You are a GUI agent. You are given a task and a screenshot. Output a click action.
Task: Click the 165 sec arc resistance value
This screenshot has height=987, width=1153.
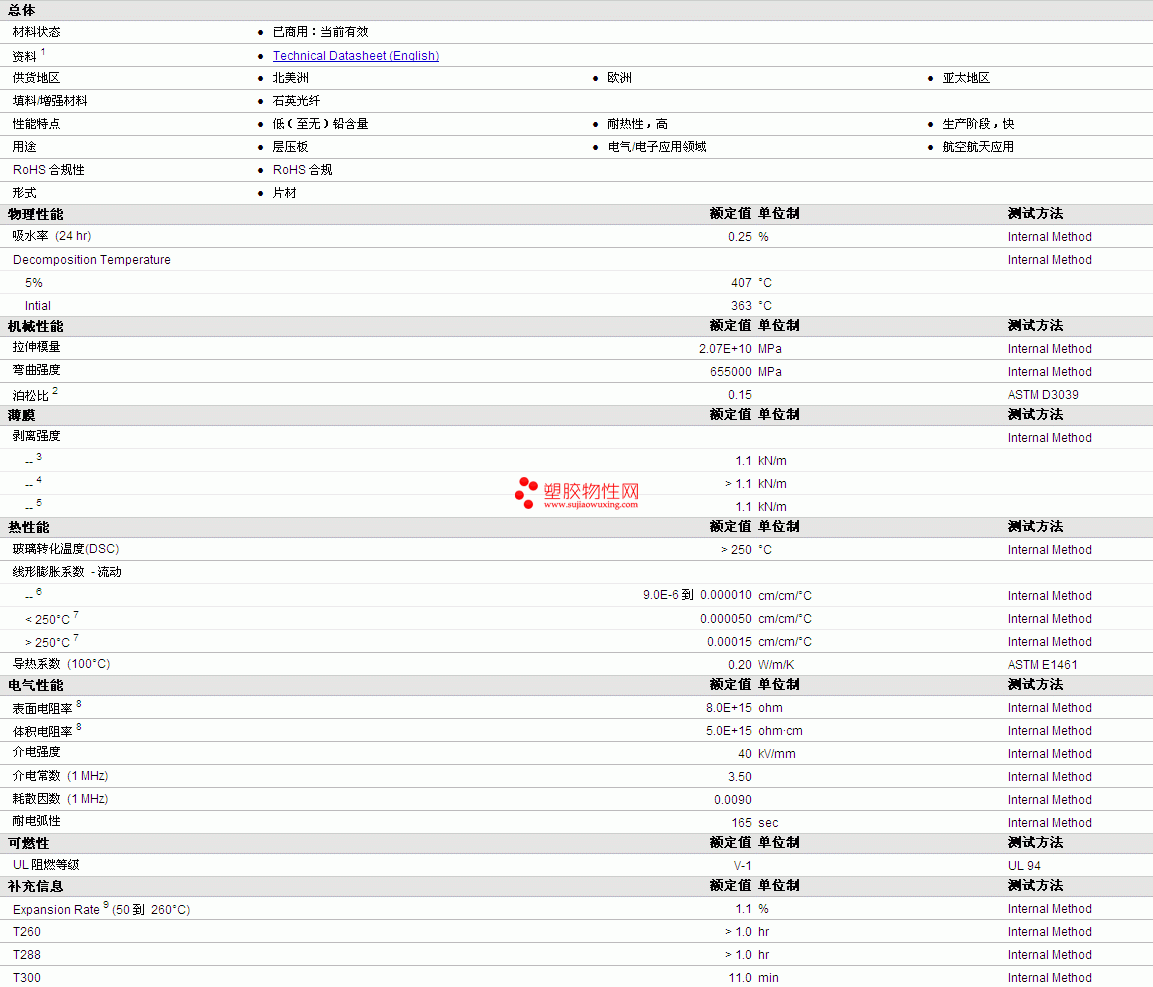coord(754,823)
